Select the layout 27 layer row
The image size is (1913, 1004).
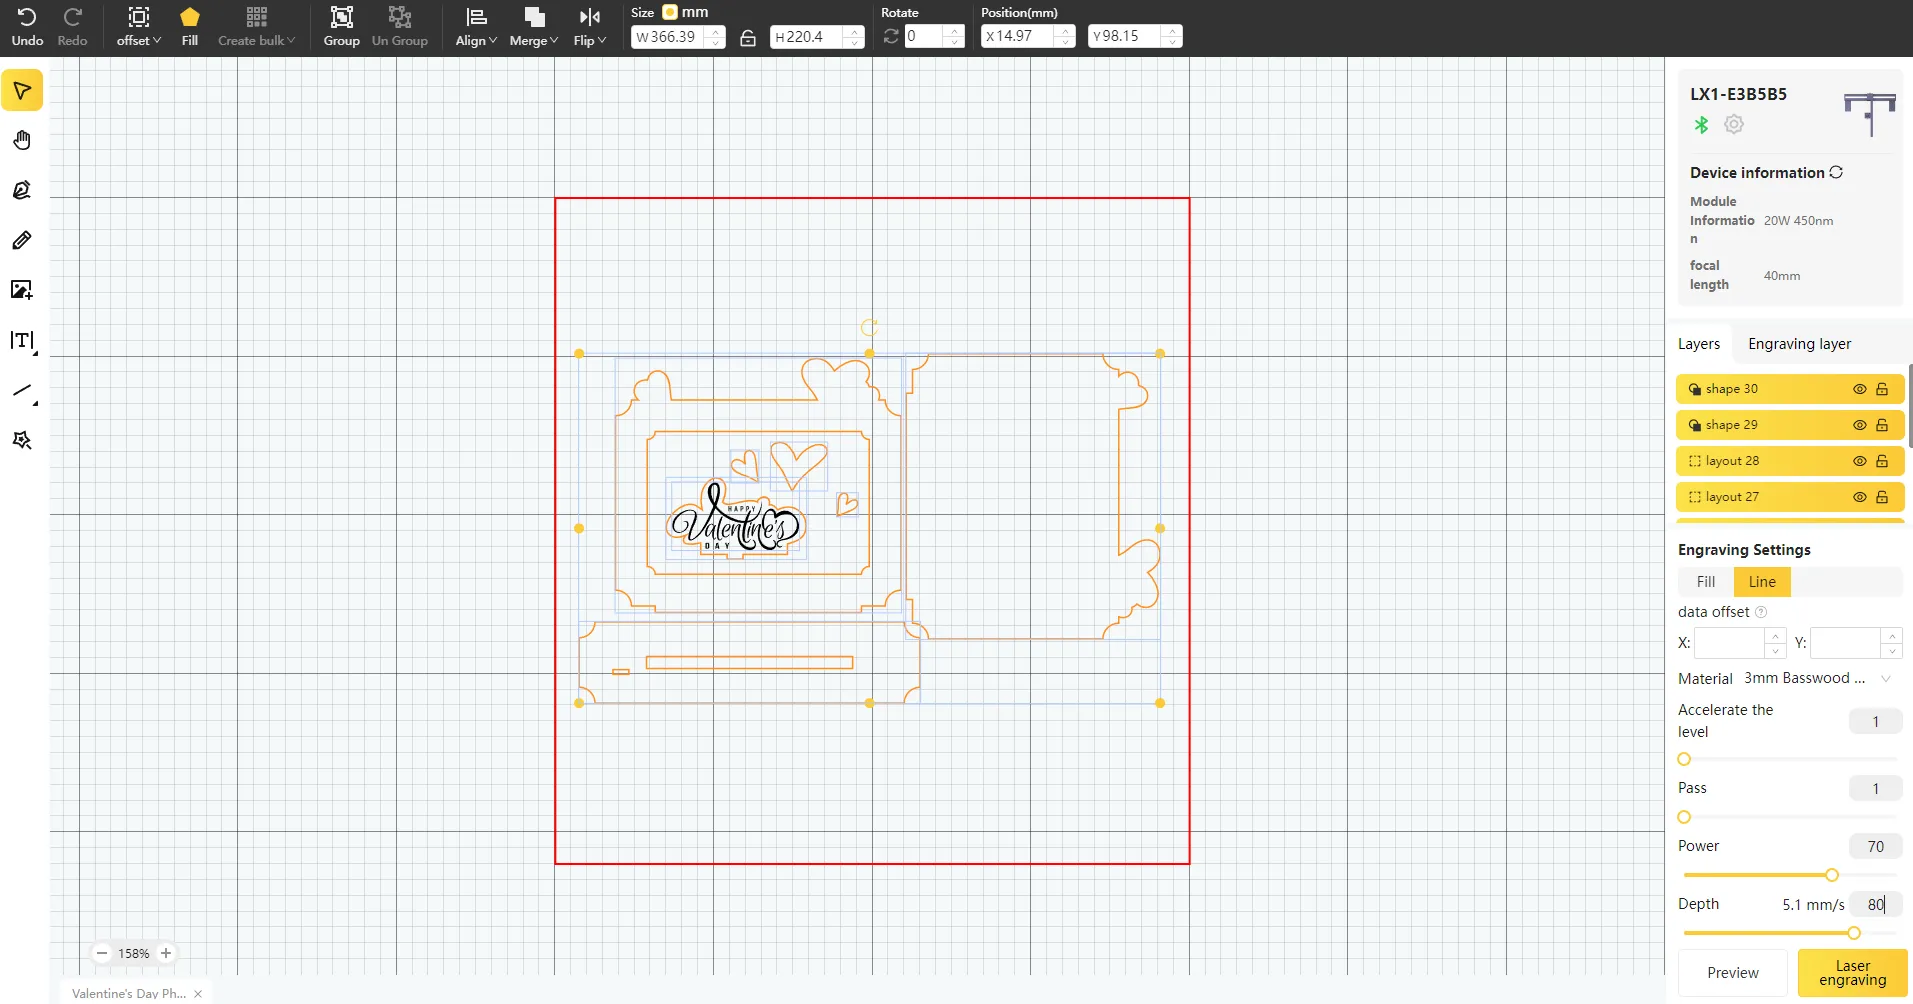1790,497
